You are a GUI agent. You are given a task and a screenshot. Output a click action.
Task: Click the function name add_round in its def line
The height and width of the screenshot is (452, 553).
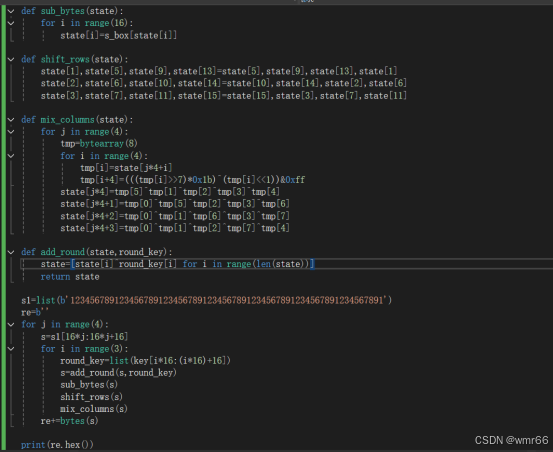(x=62, y=252)
